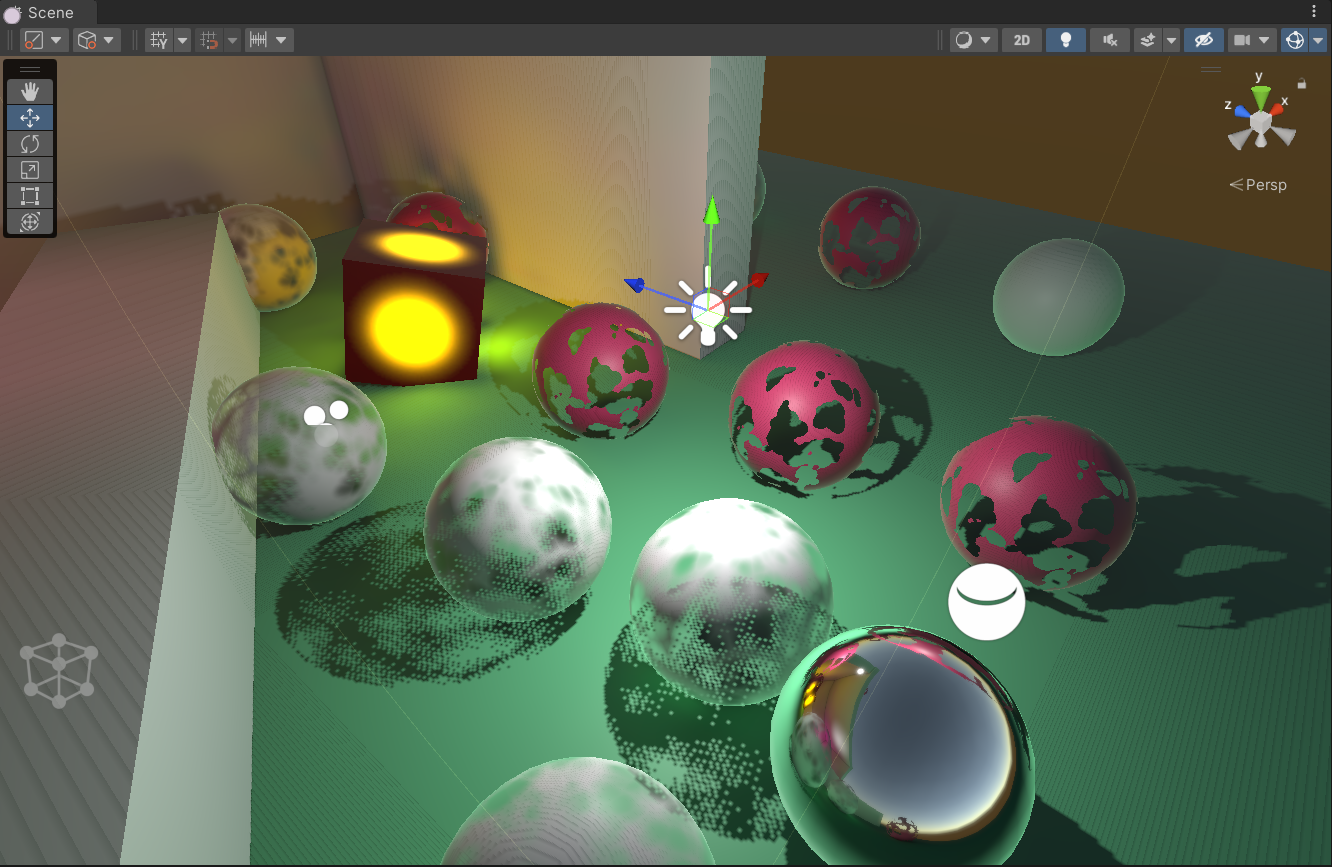Toggle hidden objects visibility eye
The width and height of the screenshot is (1332, 867).
click(x=1203, y=40)
